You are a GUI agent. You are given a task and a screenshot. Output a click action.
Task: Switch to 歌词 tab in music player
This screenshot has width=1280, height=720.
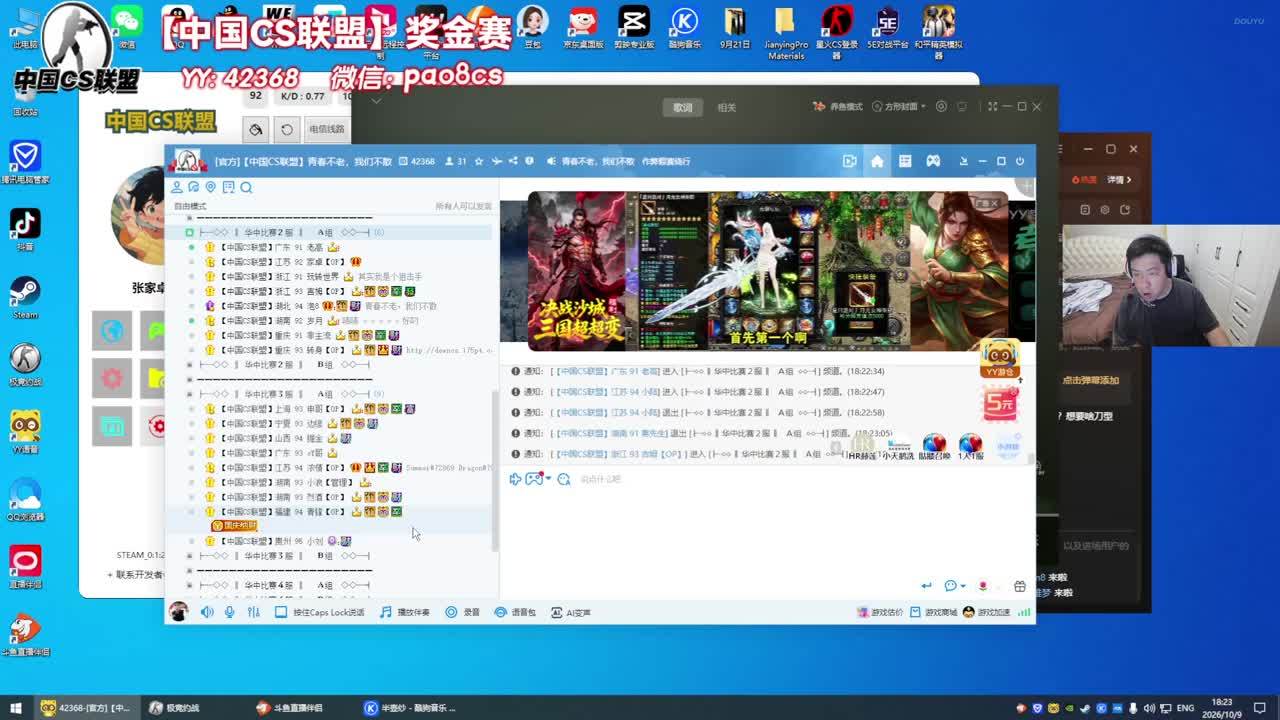(x=682, y=107)
